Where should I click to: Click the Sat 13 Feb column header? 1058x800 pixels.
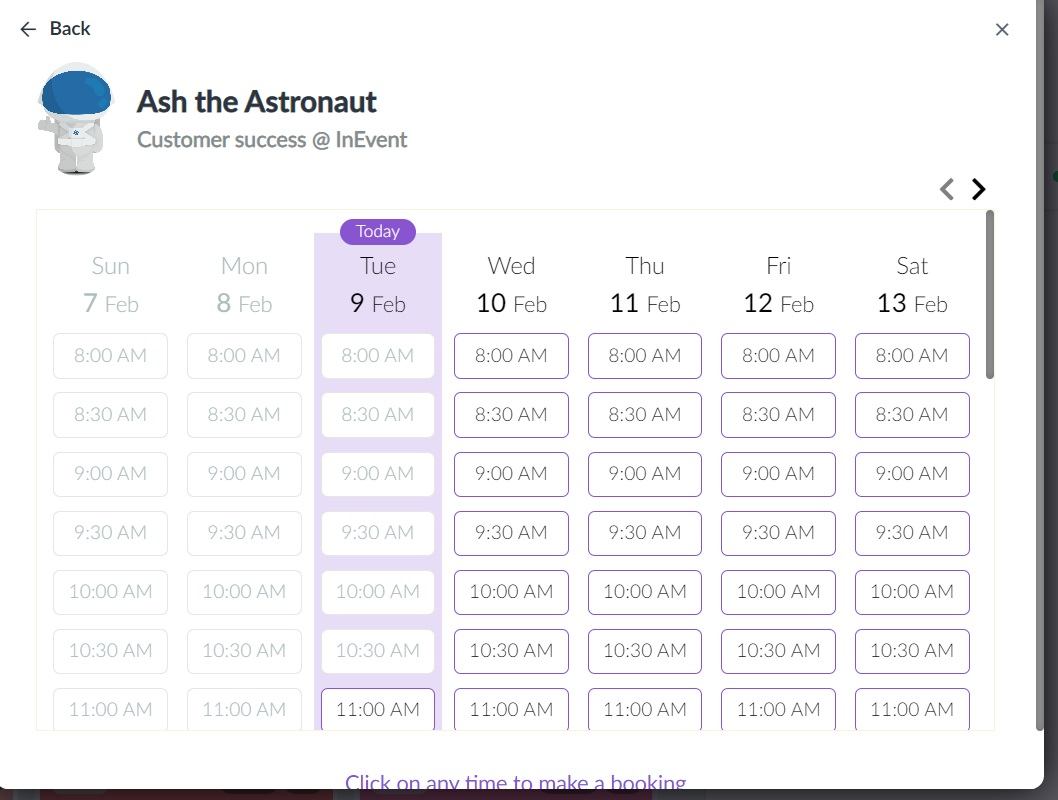tap(912, 285)
